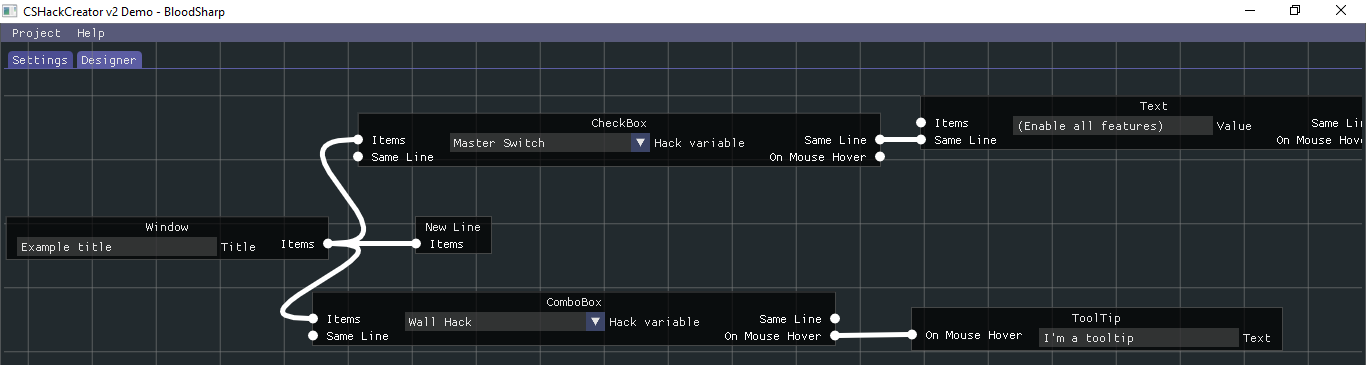
Task: Click the Master Switch combo field
Action: [x=550, y=143]
